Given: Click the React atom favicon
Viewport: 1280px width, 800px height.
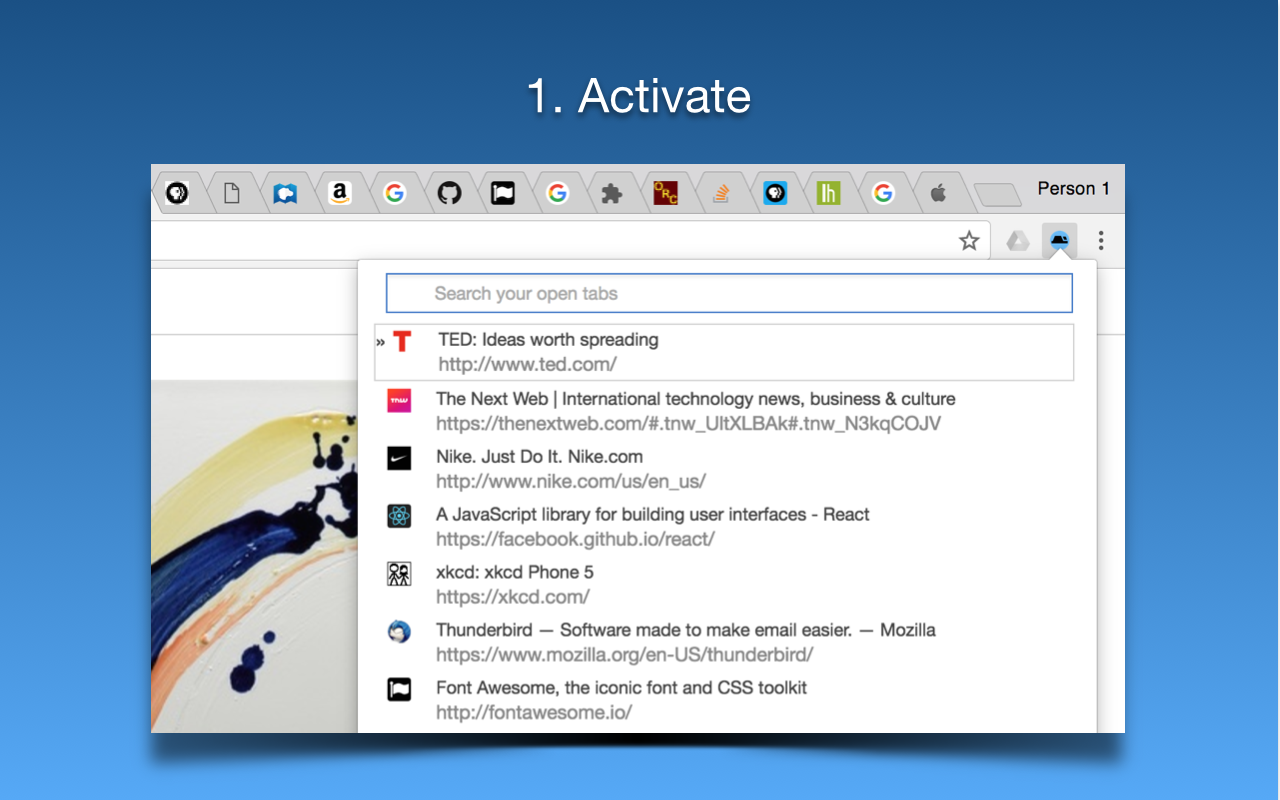Looking at the screenshot, I should [x=399, y=516].
